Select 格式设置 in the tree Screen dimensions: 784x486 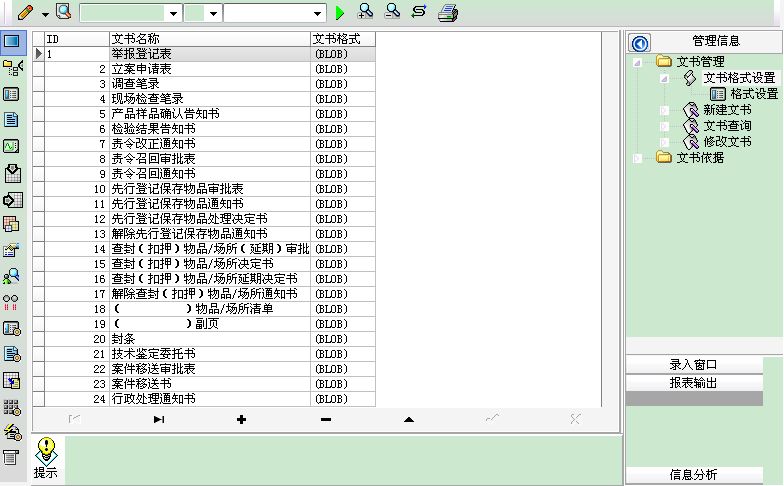(754, 94)
